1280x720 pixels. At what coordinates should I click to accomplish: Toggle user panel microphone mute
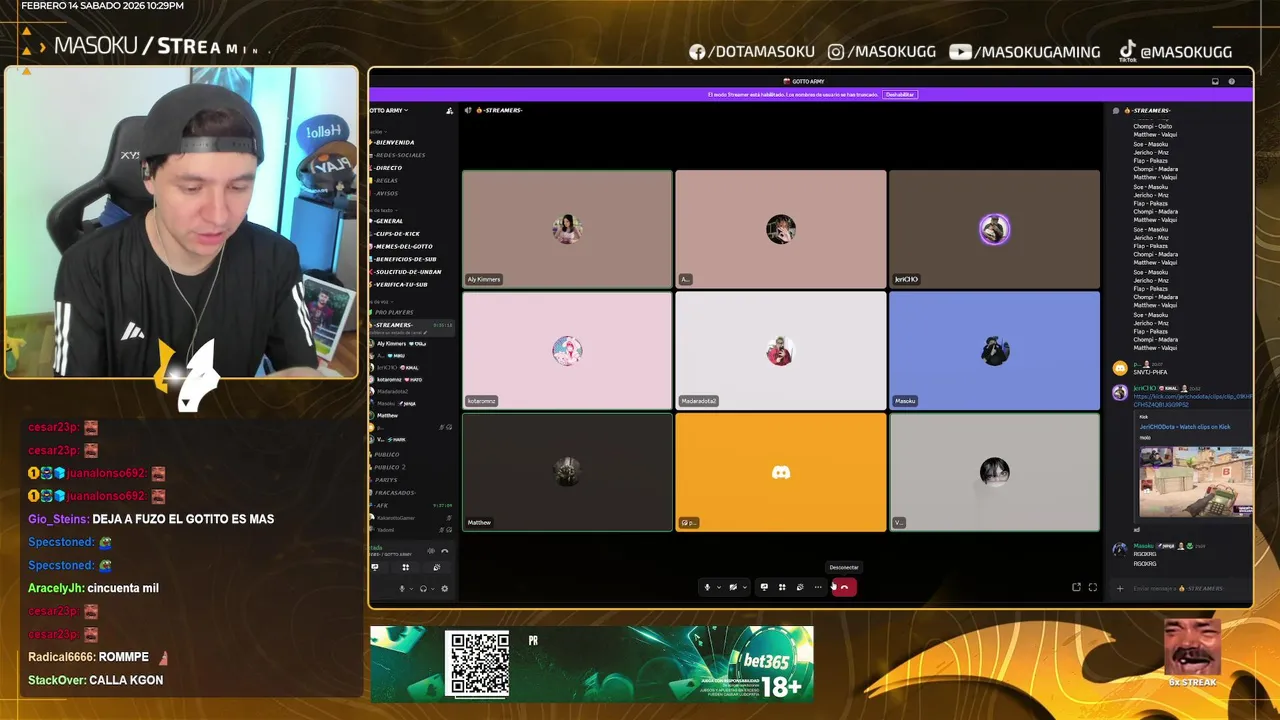(402, 589)
